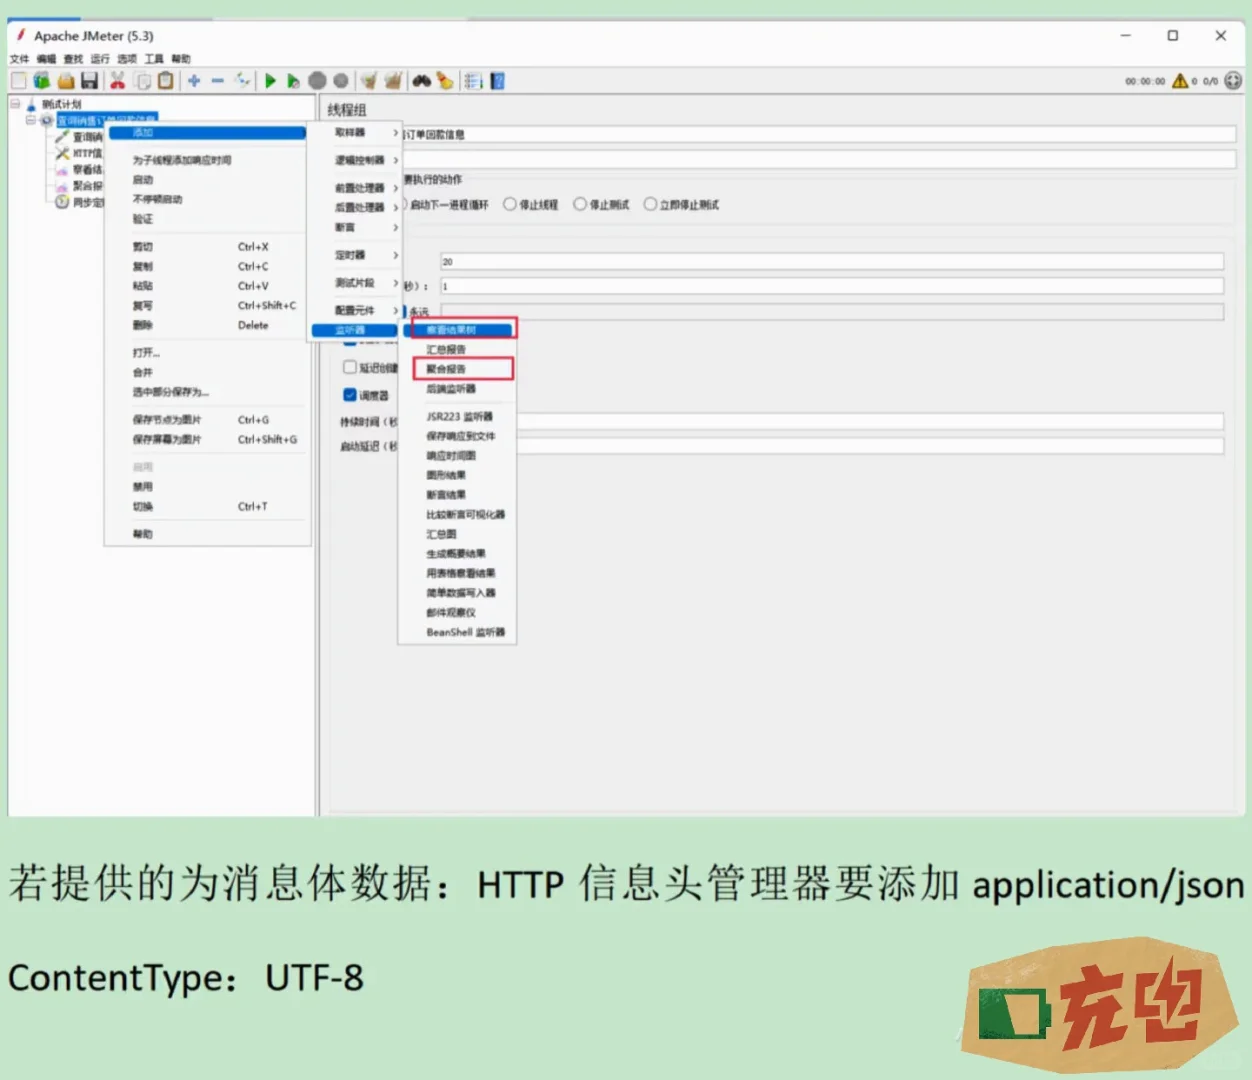1252x1080 pixels.
Task: Choose JSR223 监听器 from submenu
Action: (x=457, y=416)
